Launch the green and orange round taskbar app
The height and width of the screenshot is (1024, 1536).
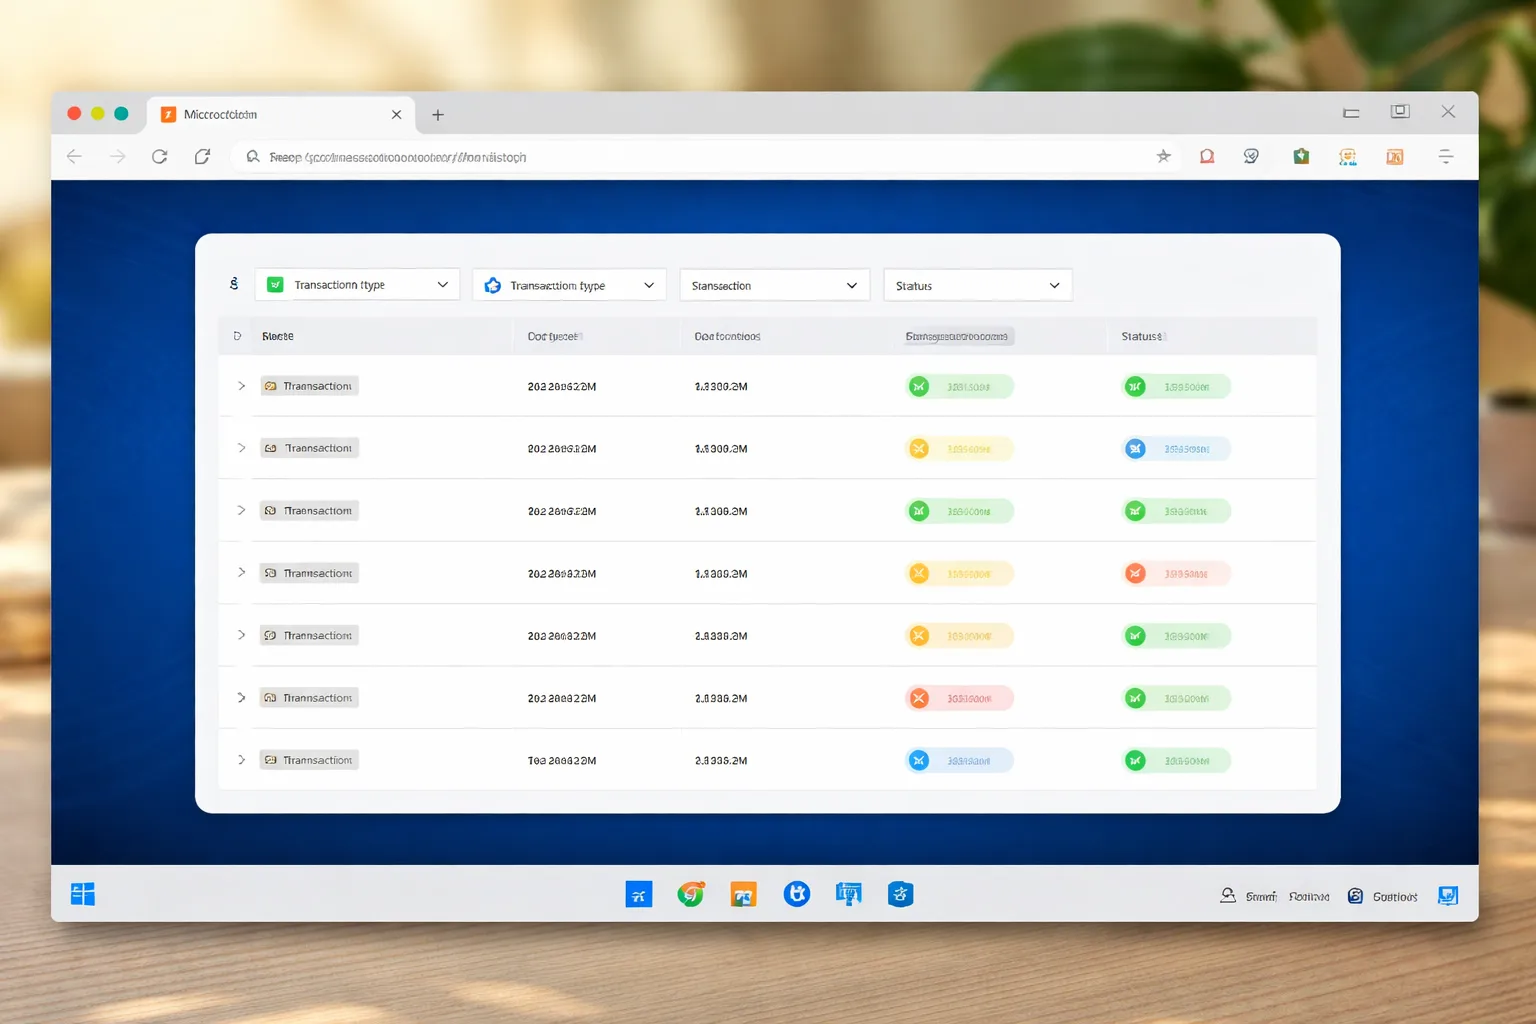691,894
